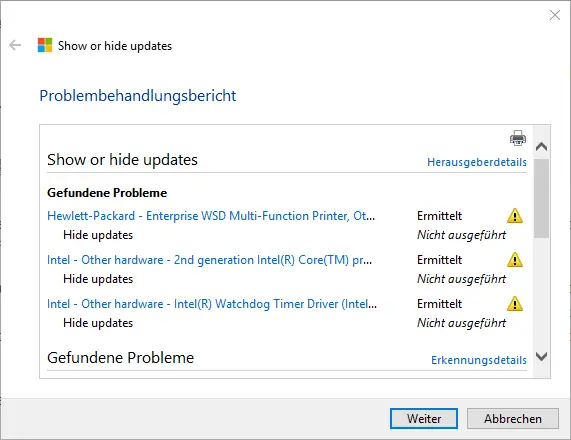Click Hide updates under Watchdog Timer entry
Screen dimensions: 571x440
[98, 323]
